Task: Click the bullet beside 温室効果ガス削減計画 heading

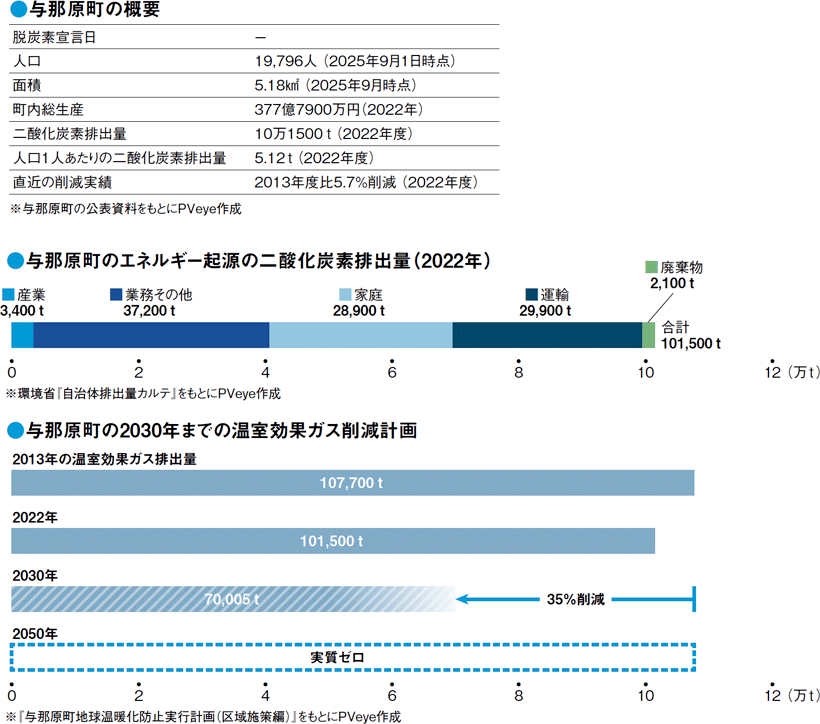Action: (13, 431)
